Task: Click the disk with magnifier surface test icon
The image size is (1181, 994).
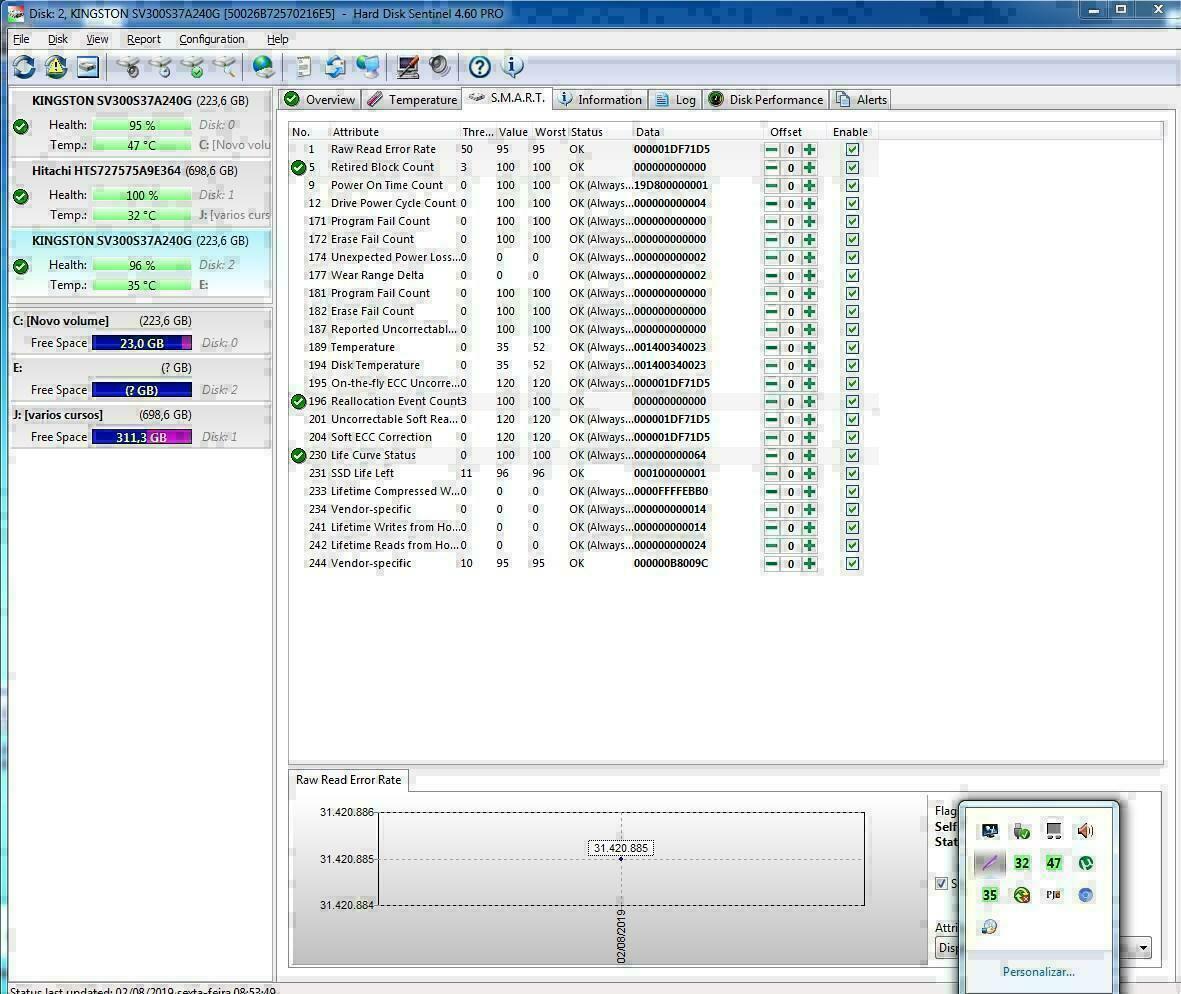Action: click(225, 67)
